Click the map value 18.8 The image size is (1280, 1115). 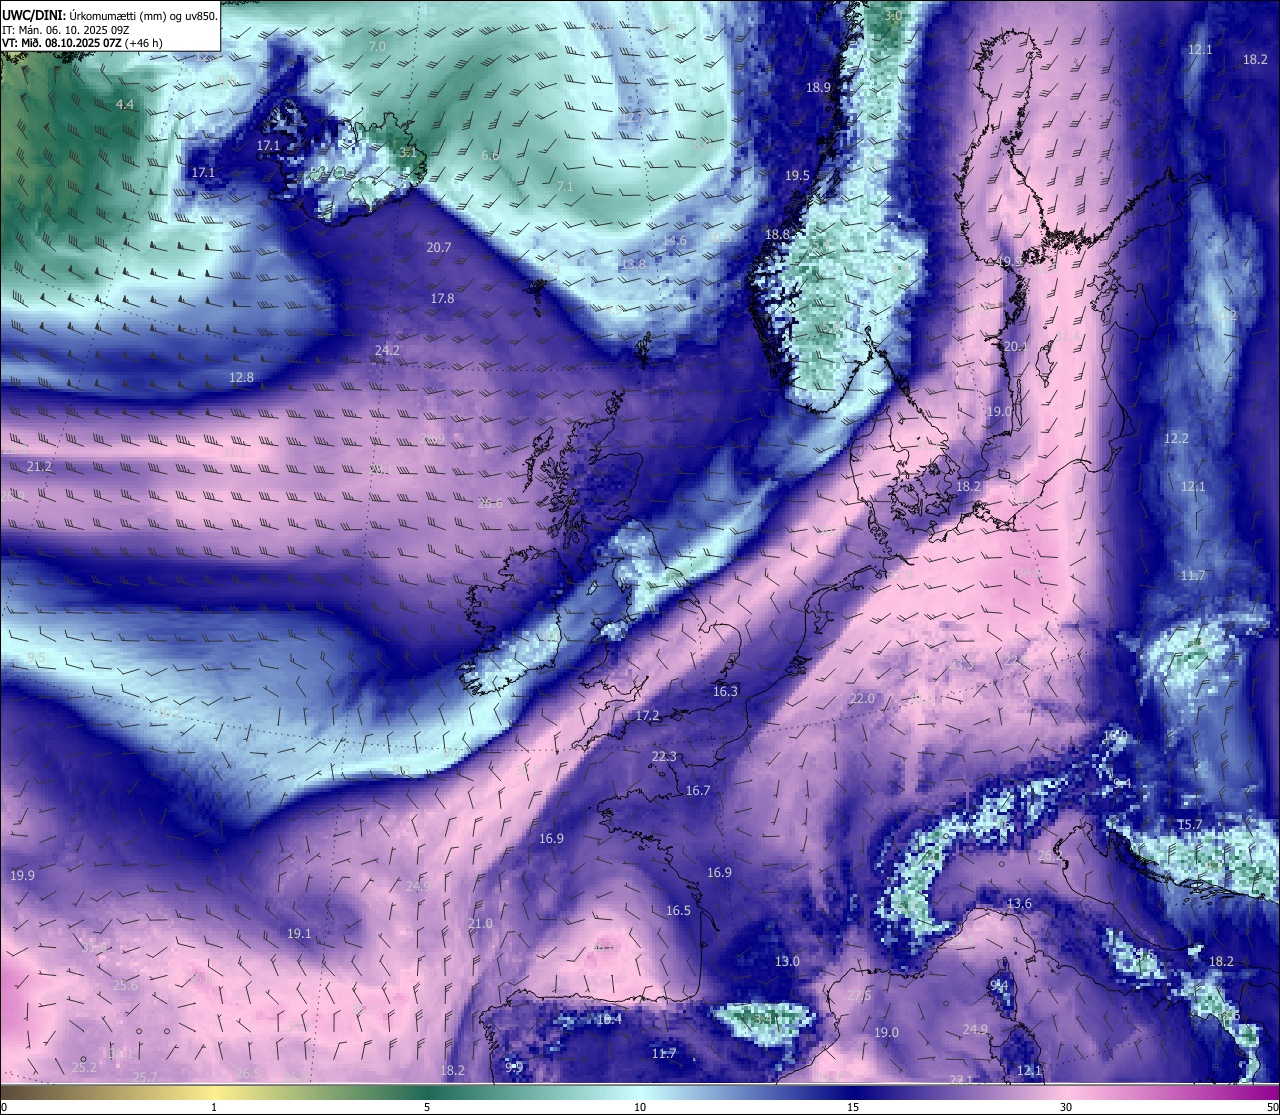tap(777, 235)
